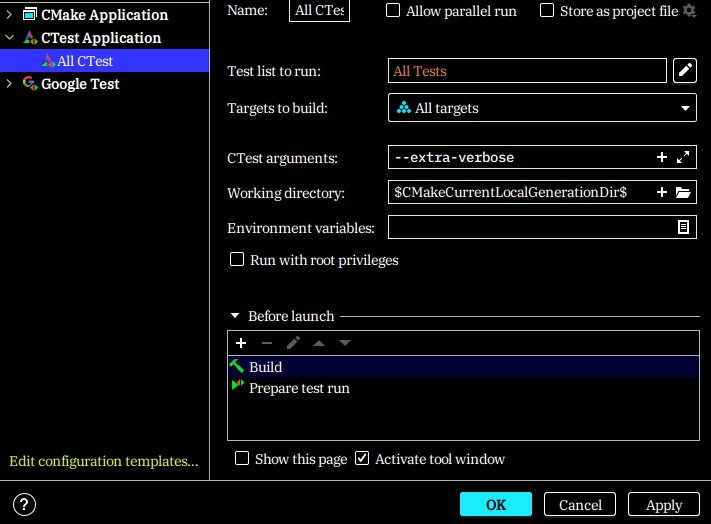Click the pencil icon to edit test list
Screen dimensions: 711x524
tap(685, 70)
